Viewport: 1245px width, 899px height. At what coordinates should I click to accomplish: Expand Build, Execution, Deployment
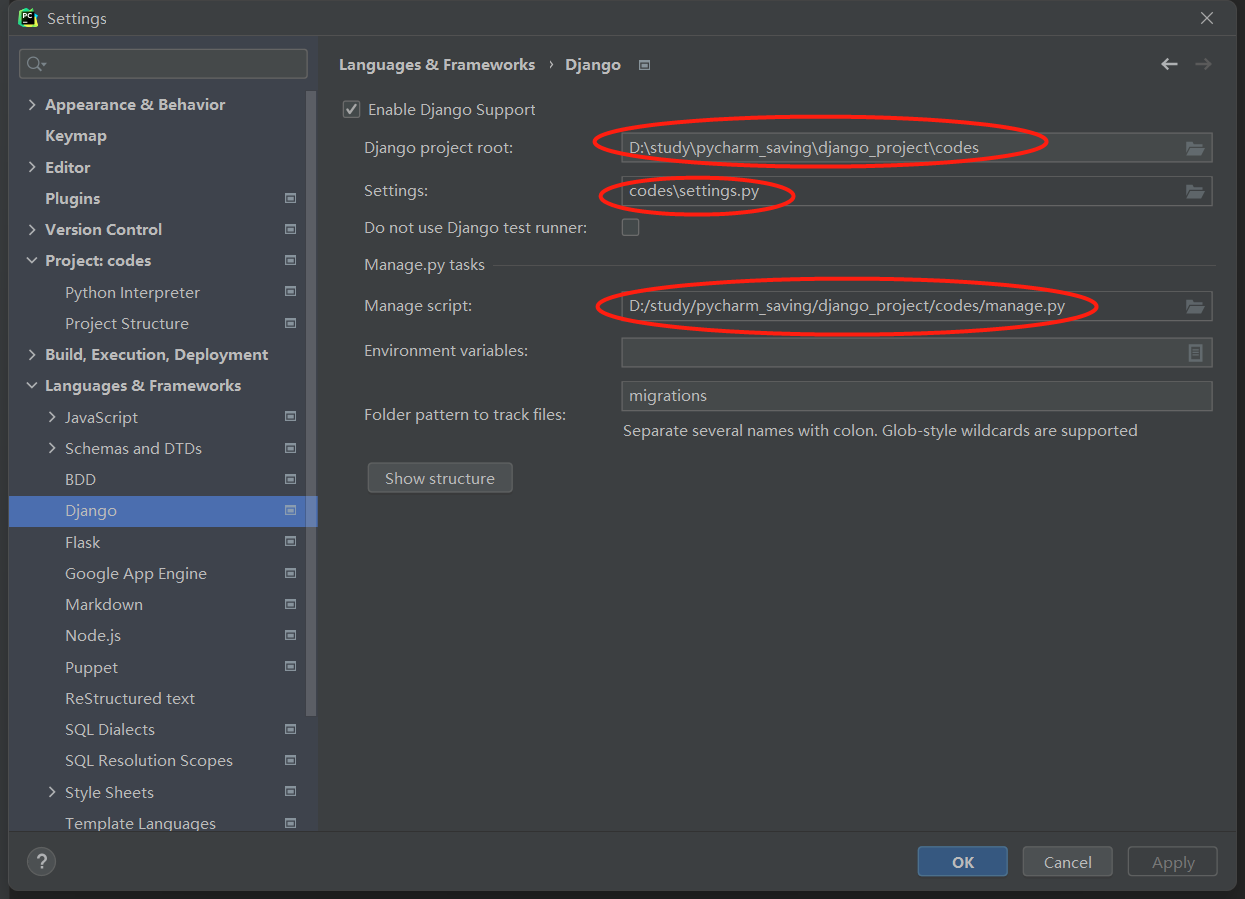pyautogui.click(x=32, y=354)
